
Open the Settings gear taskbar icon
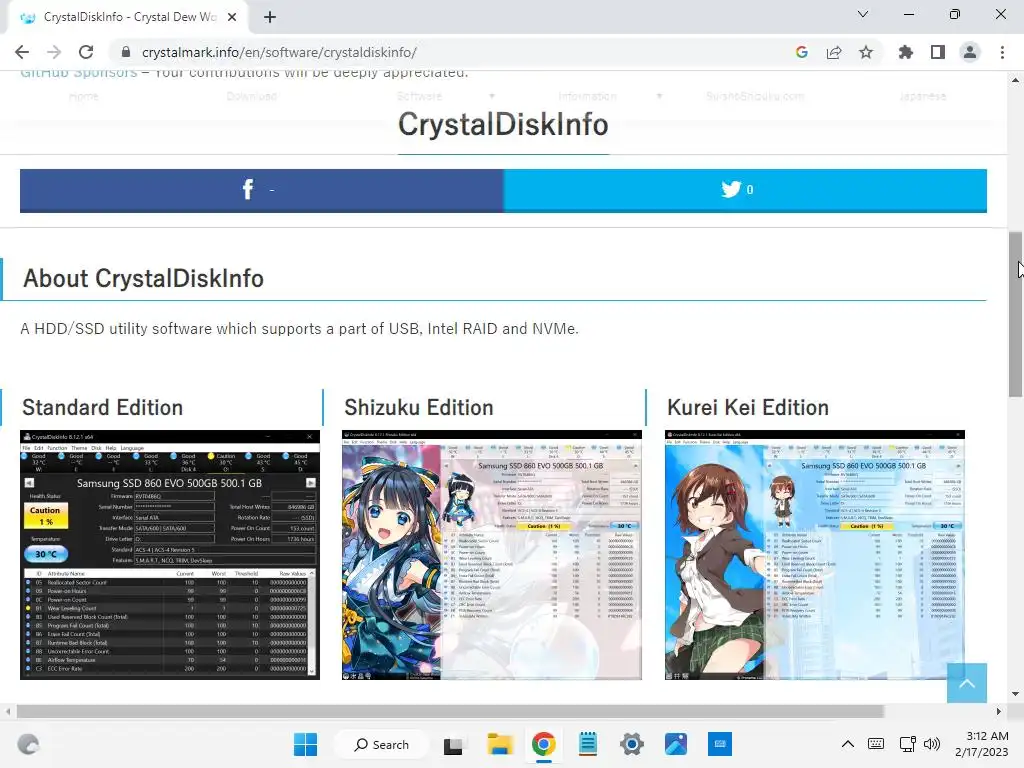[x=632, y=744]
